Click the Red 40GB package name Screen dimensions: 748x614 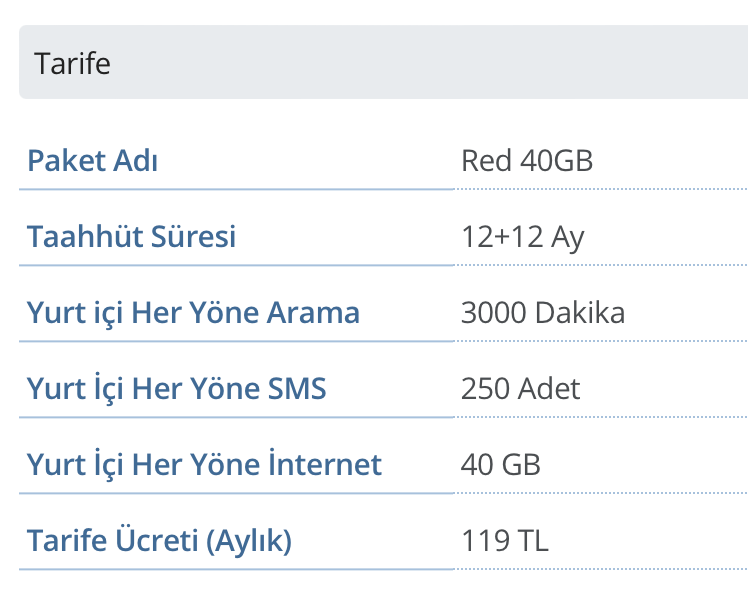tap(527, 161)
